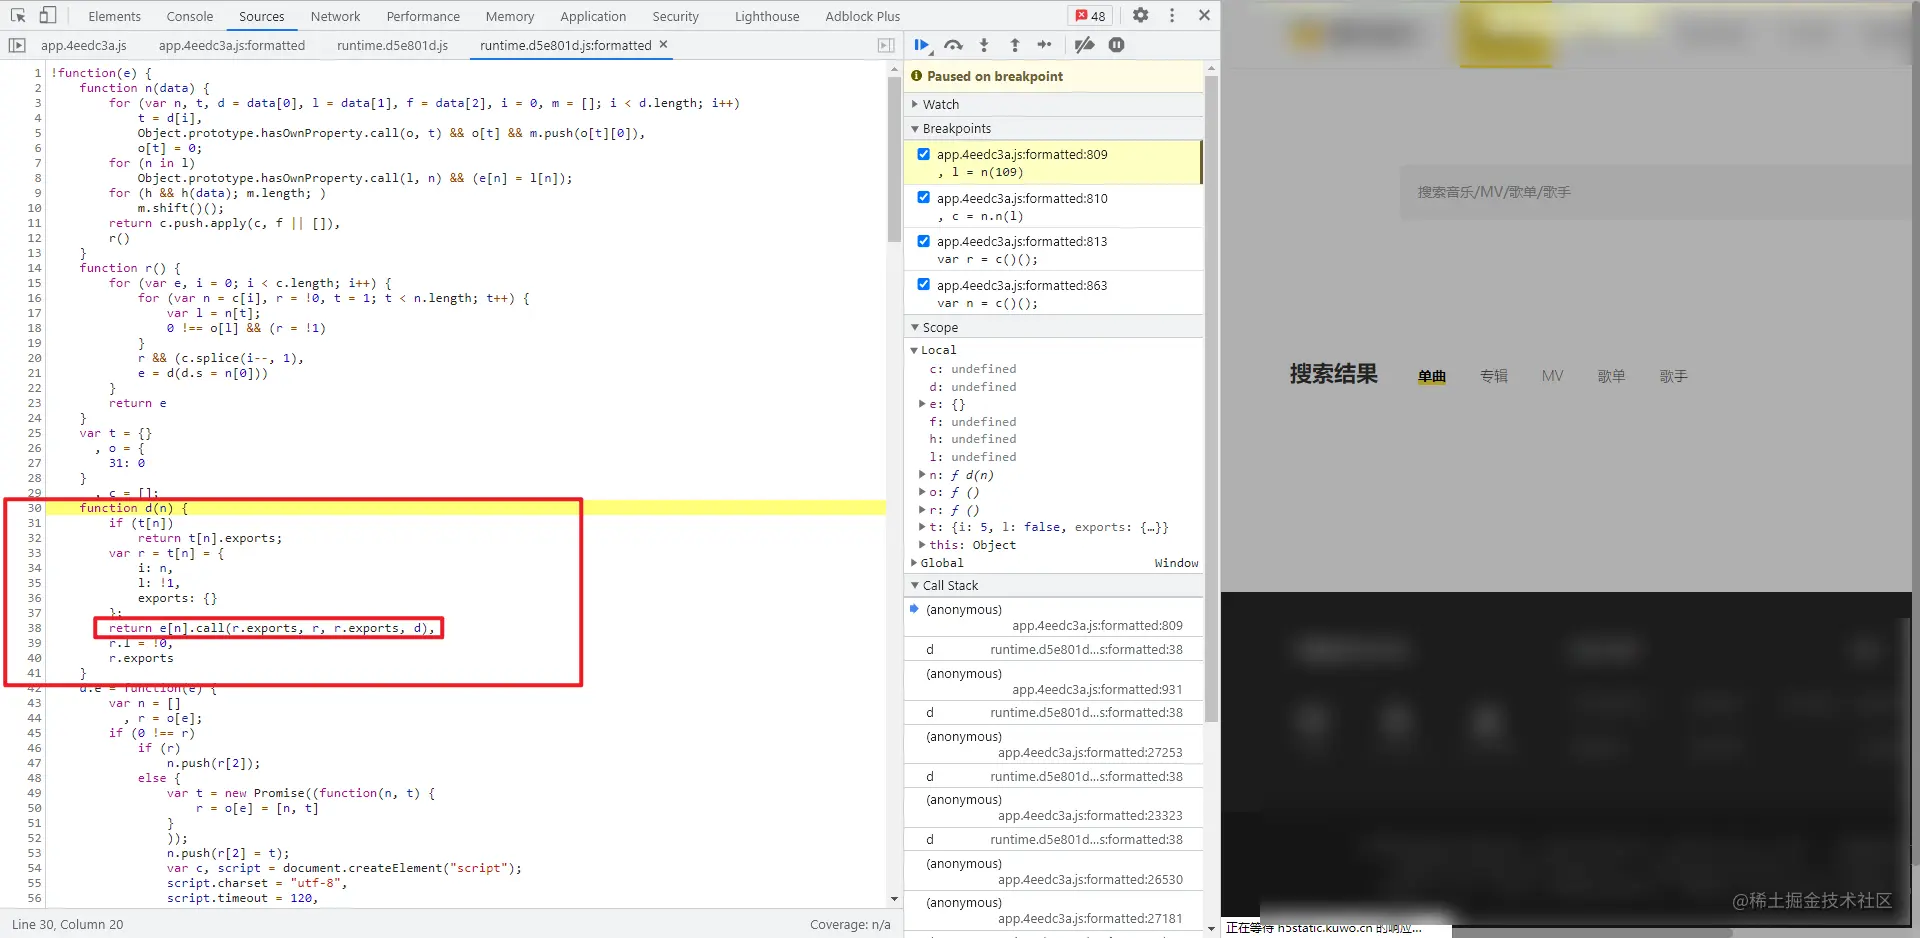Image resolution: width=1920 pixels, height=938 pixels.
Task: Select call stack frame app.4eedc3a.js:formatted:26530
Action: 1054,871
